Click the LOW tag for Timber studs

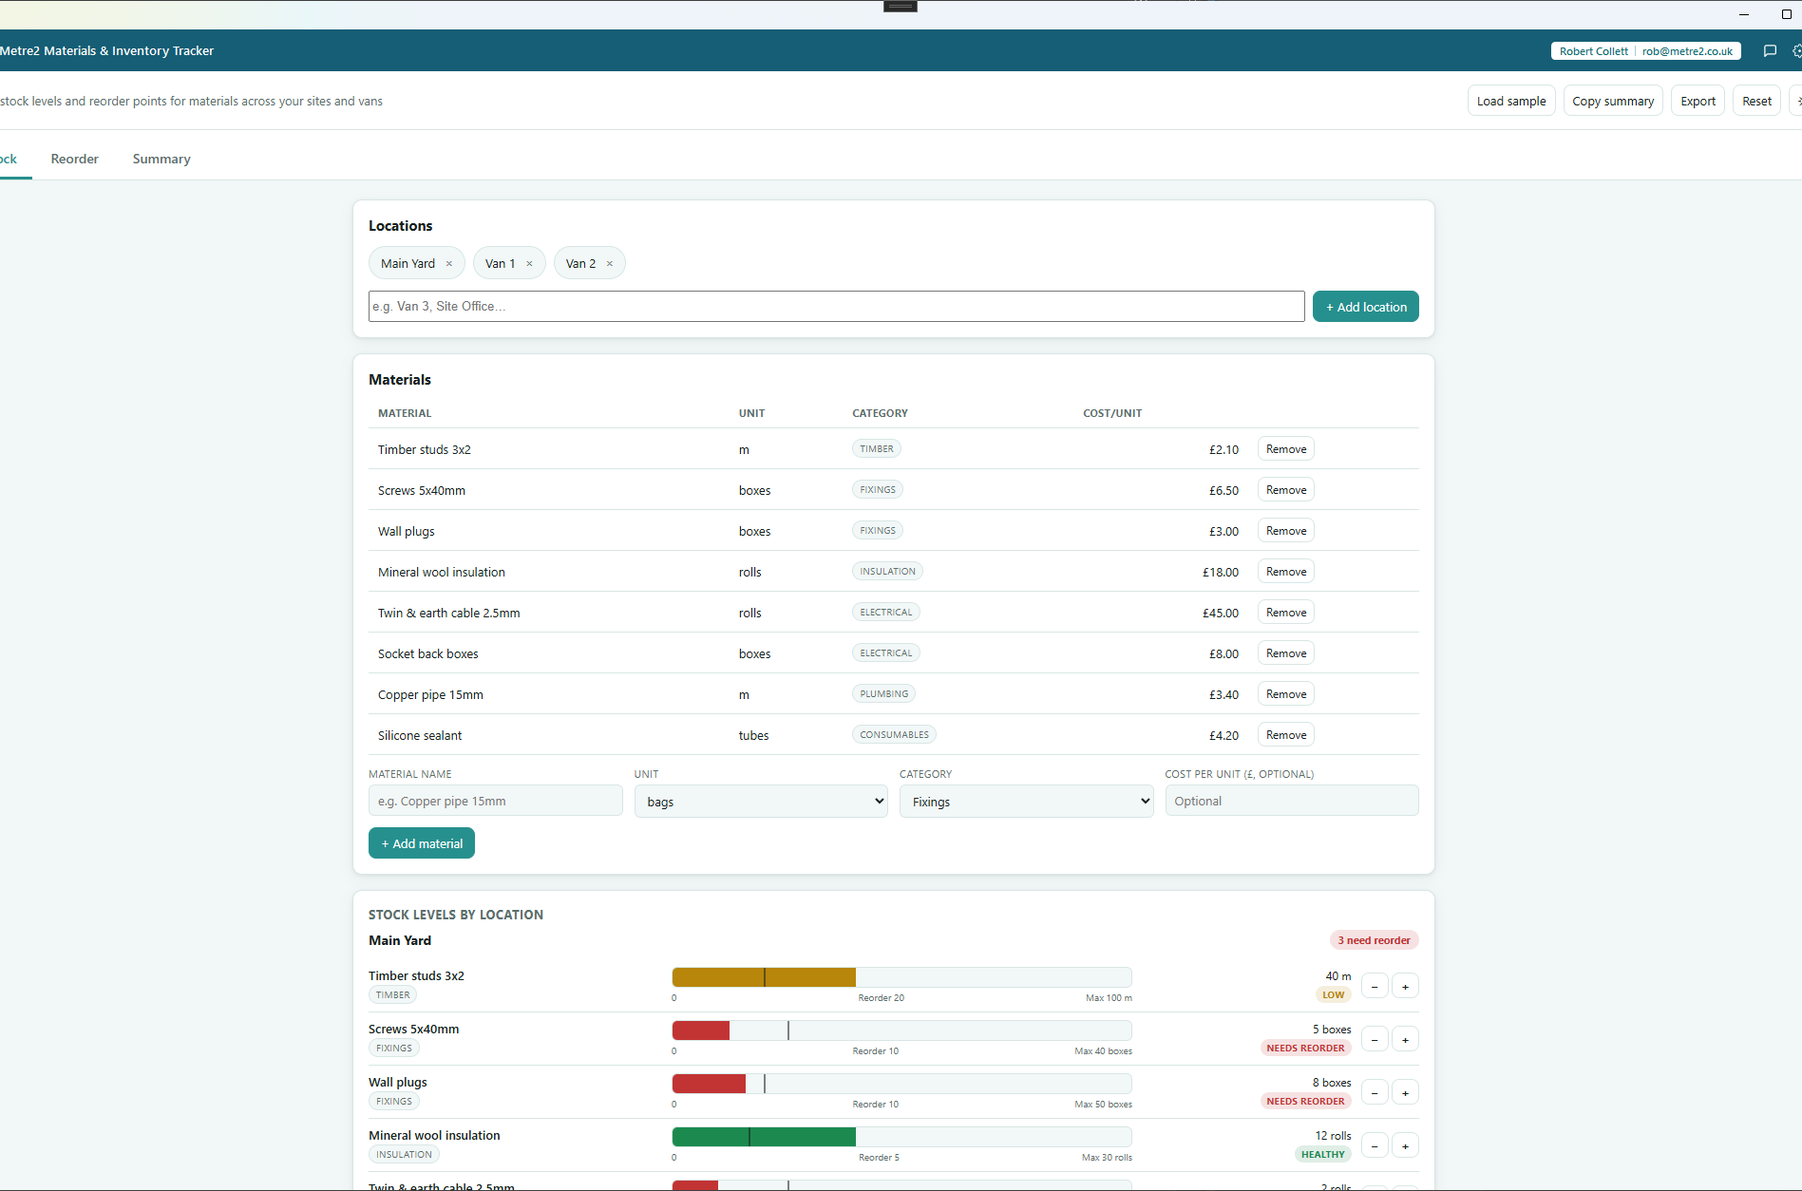(x=1333, y=995)
